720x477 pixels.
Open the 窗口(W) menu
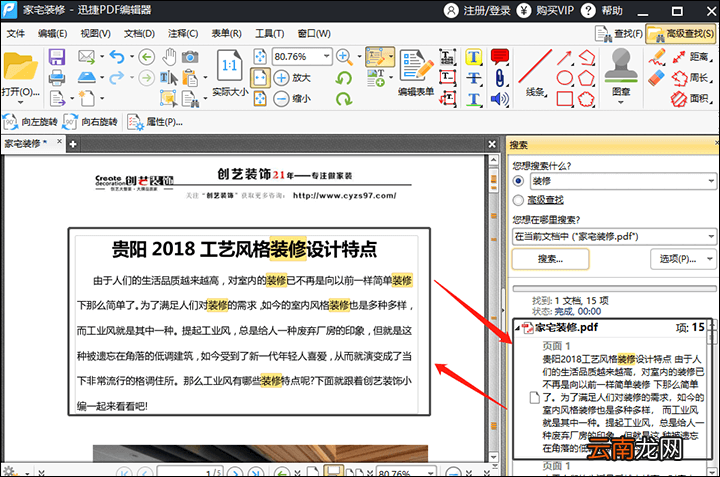tap(314, 34)
